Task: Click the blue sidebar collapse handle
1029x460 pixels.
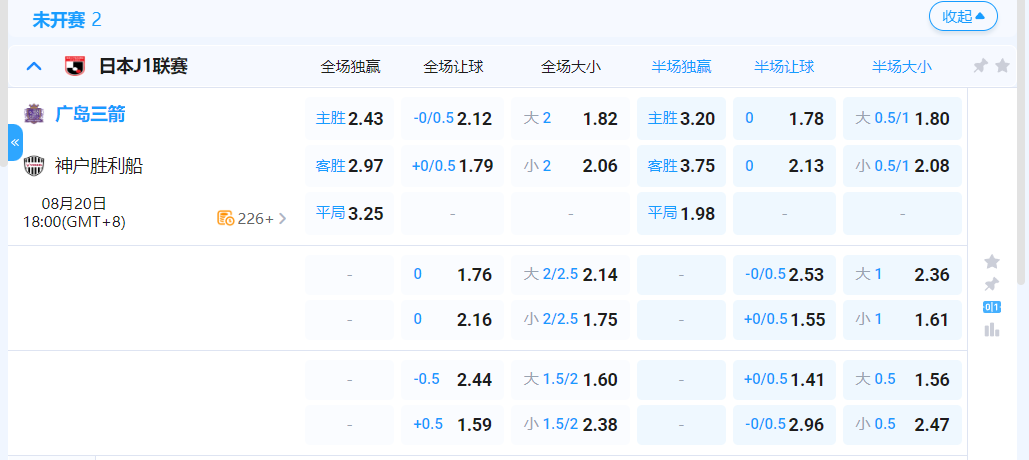Action: (14, 143)
